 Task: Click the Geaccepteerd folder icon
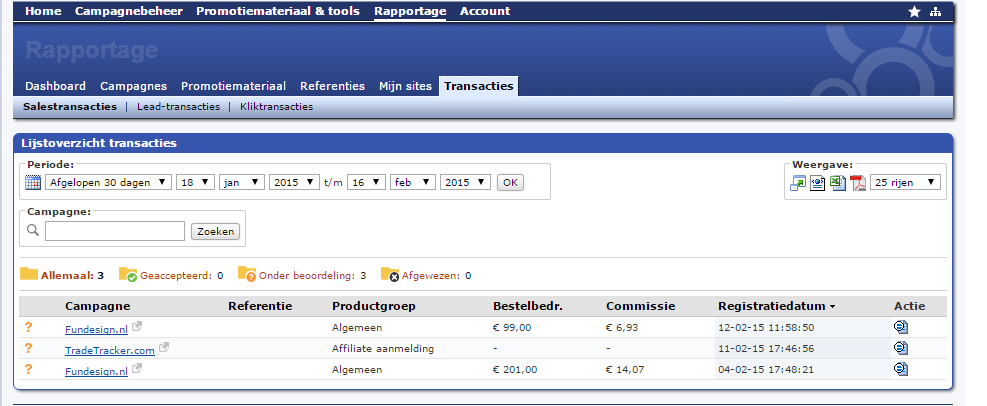pos(128,274)
